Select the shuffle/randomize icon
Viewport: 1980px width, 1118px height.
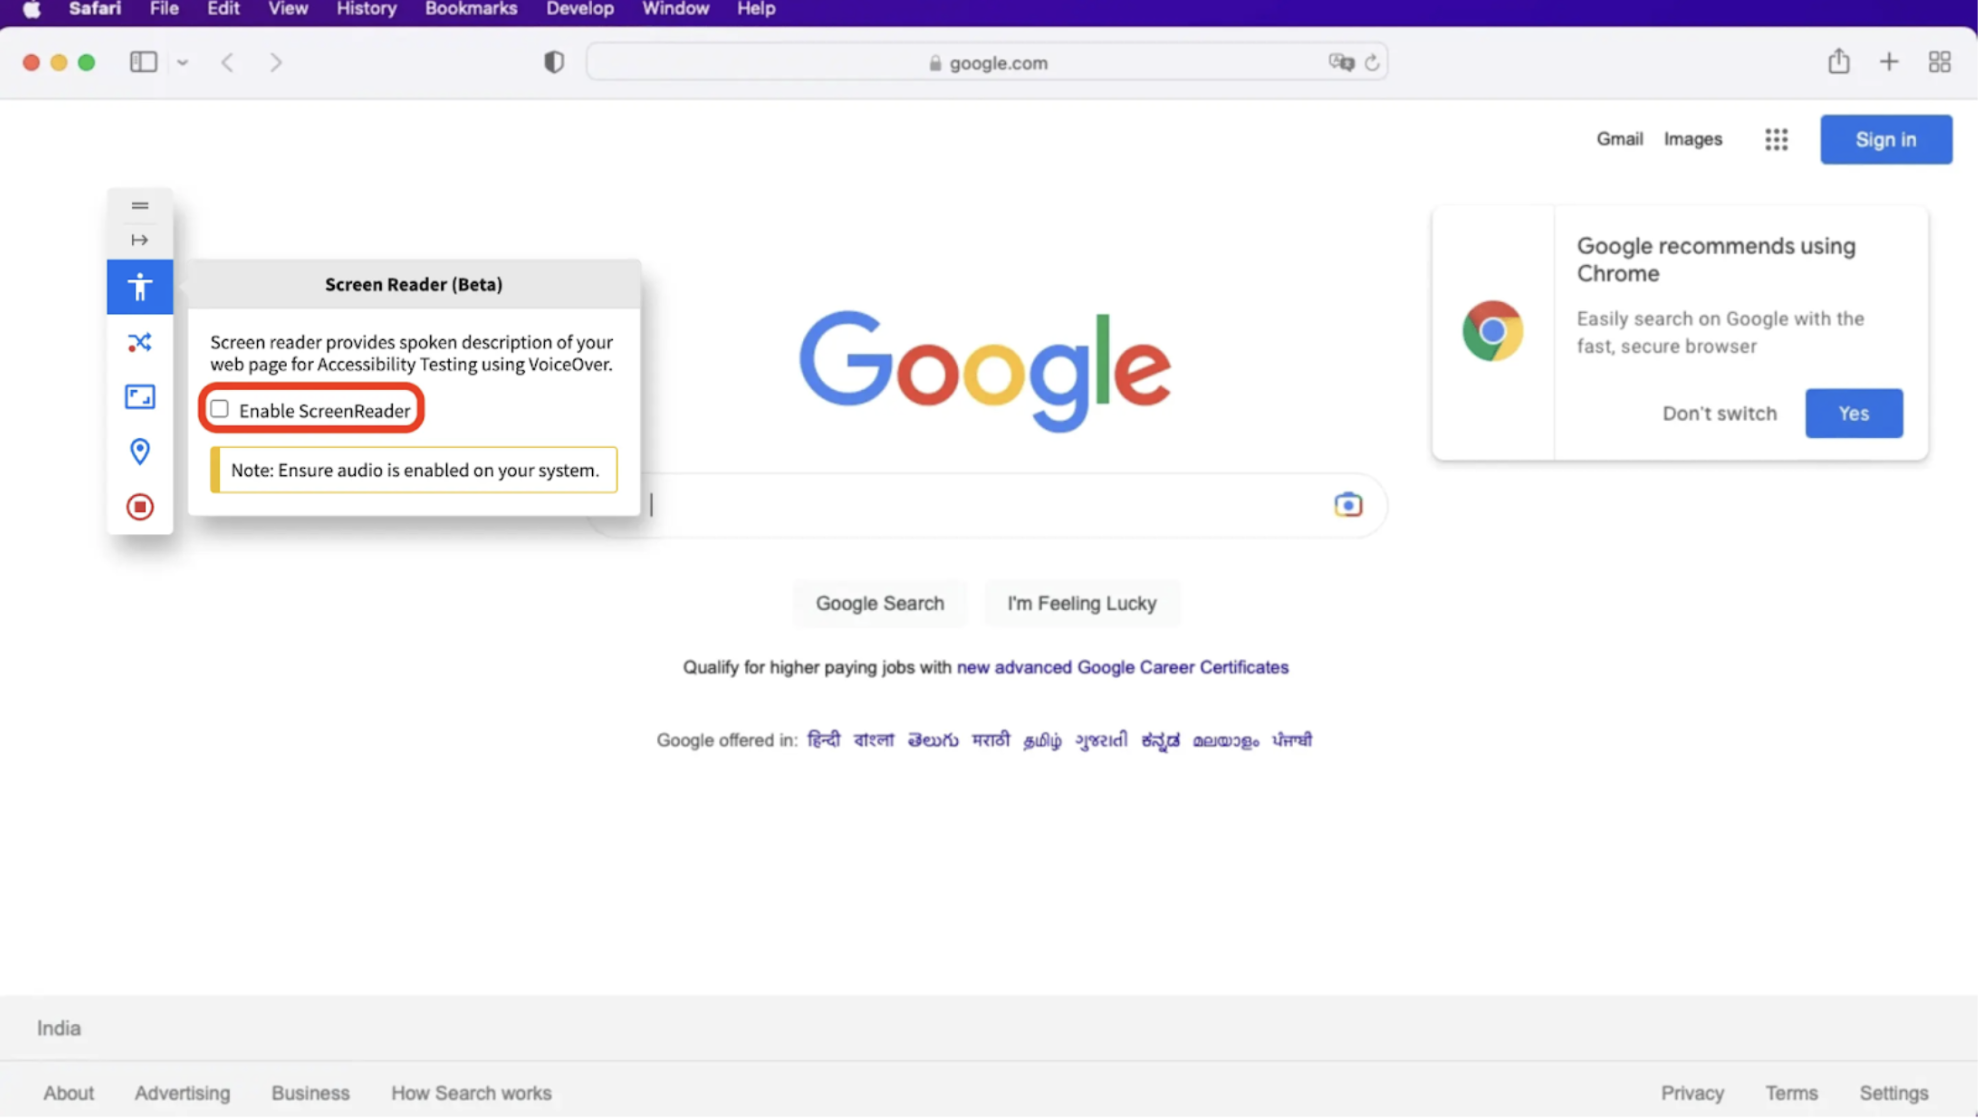click(x=140, y=341)
